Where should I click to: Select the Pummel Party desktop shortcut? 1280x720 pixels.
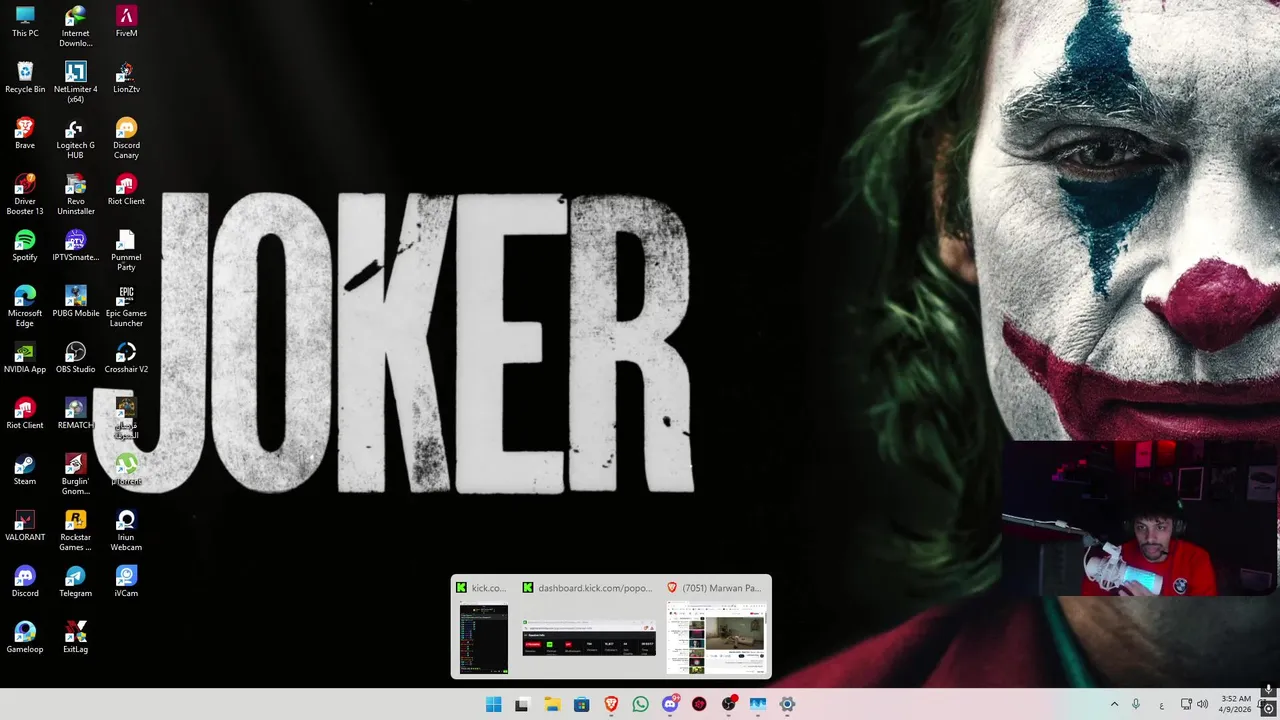tap(126, 250)
